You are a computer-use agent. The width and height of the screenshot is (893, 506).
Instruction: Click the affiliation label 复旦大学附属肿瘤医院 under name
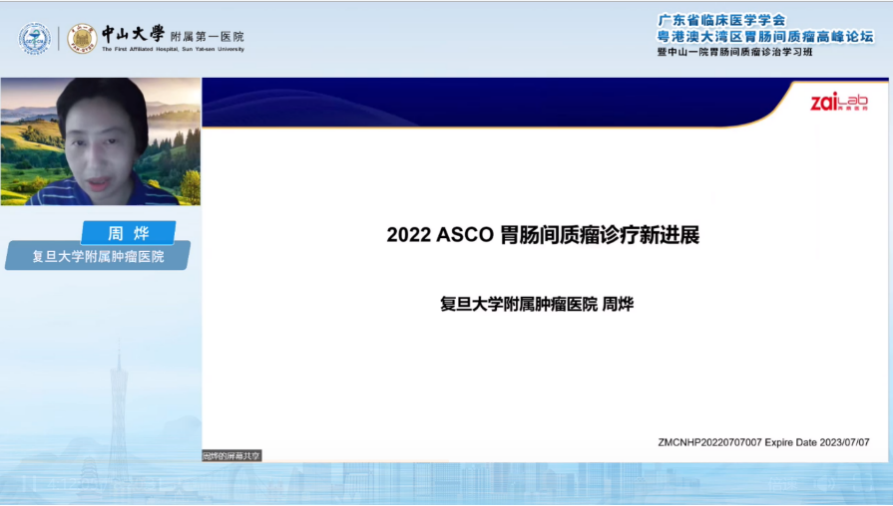pyautogui.click(x=98, y=256)
